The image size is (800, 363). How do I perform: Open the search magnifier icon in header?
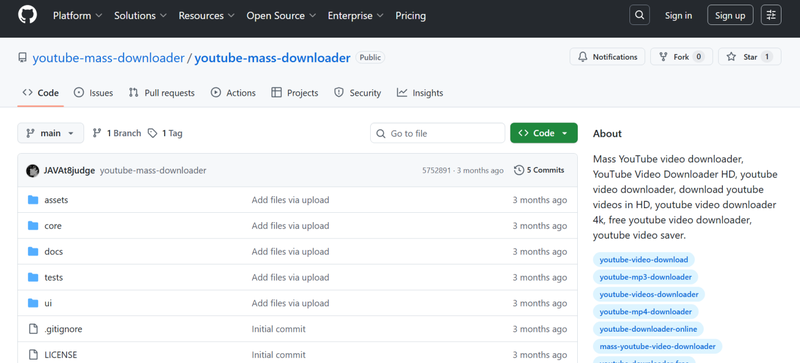click(x=639, y=15)
